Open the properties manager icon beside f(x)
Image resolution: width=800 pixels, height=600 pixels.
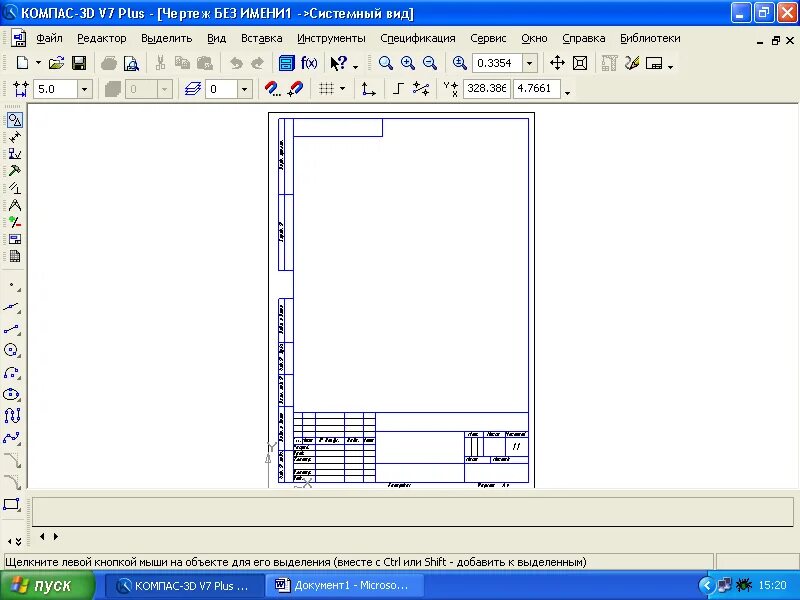click(286, 63)
